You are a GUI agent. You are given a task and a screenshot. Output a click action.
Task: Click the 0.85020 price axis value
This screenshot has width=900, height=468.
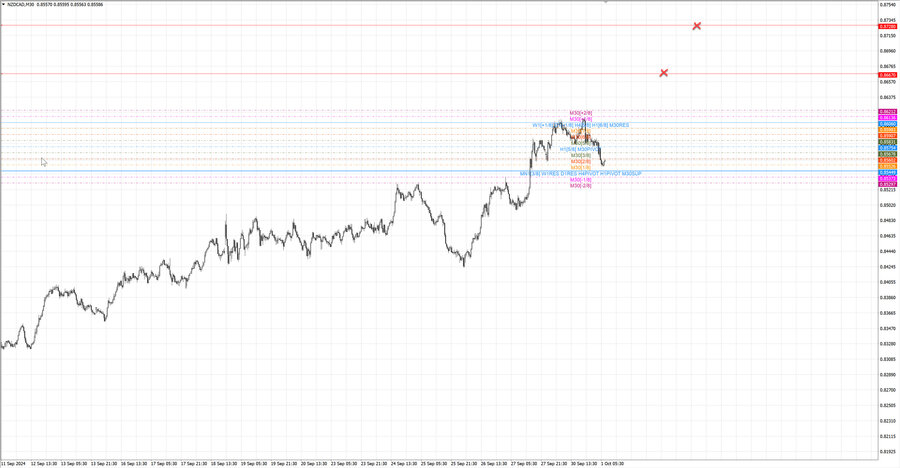[888, 205]
